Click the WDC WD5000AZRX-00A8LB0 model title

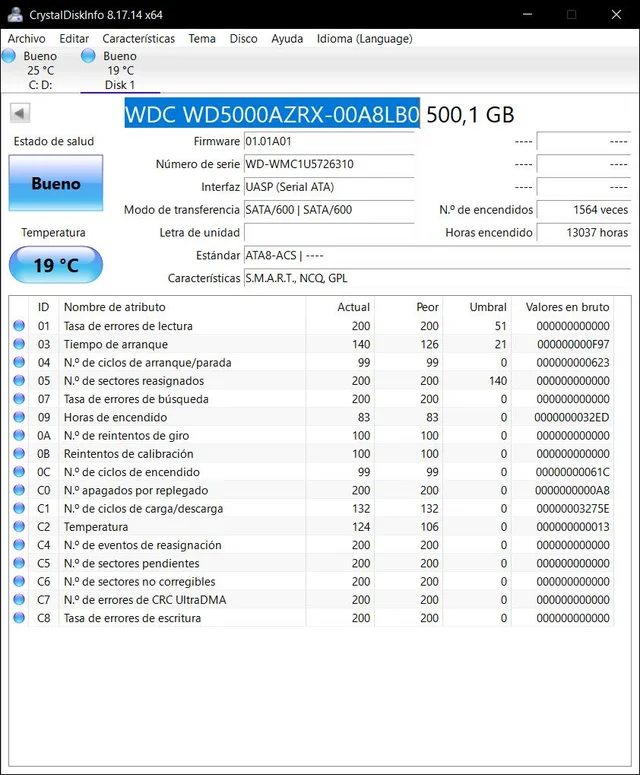pos(272,114)
